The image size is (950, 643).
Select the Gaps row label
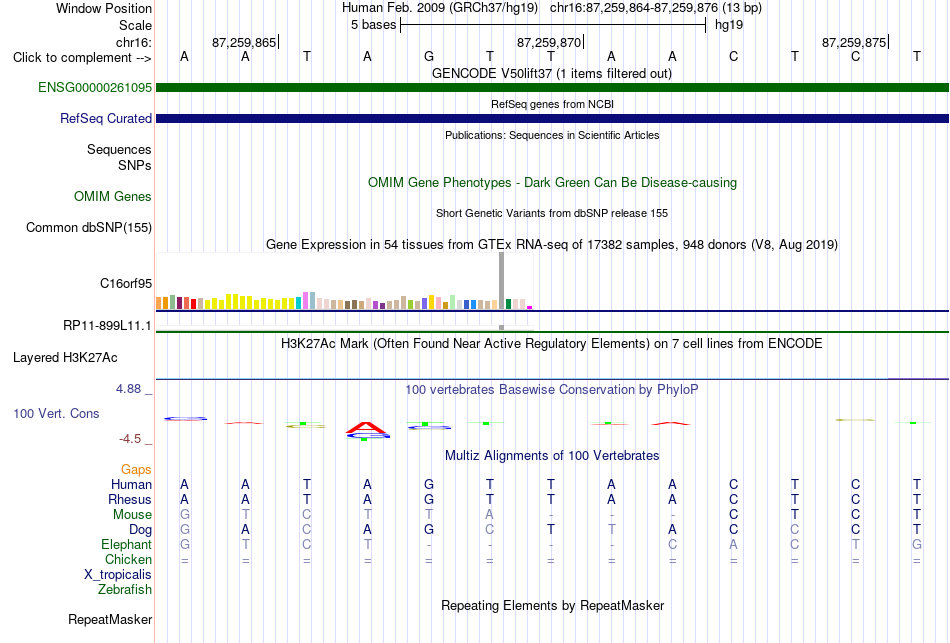[136, 470]
